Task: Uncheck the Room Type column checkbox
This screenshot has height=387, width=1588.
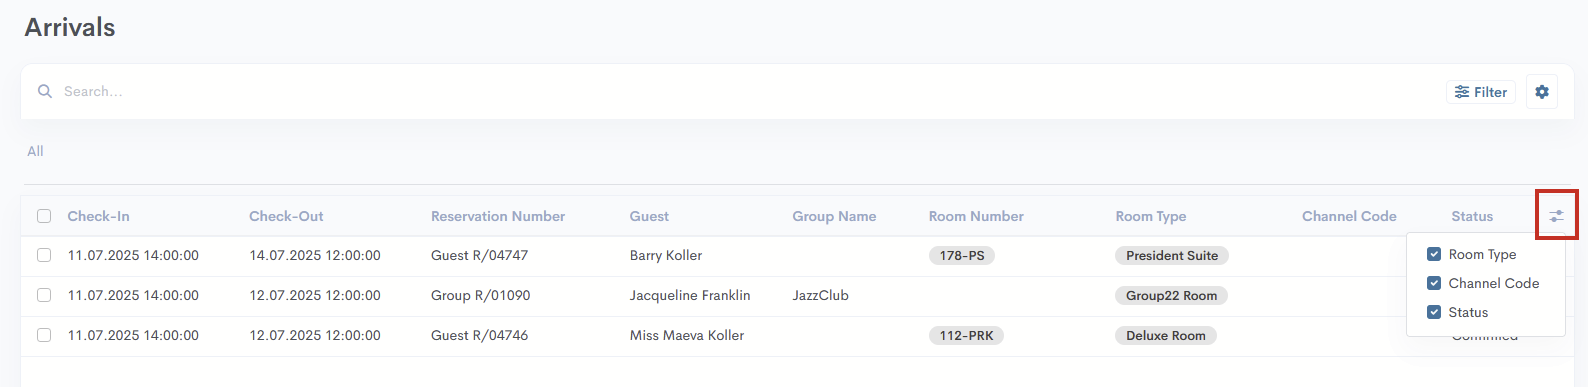Action: [1434, 254]
